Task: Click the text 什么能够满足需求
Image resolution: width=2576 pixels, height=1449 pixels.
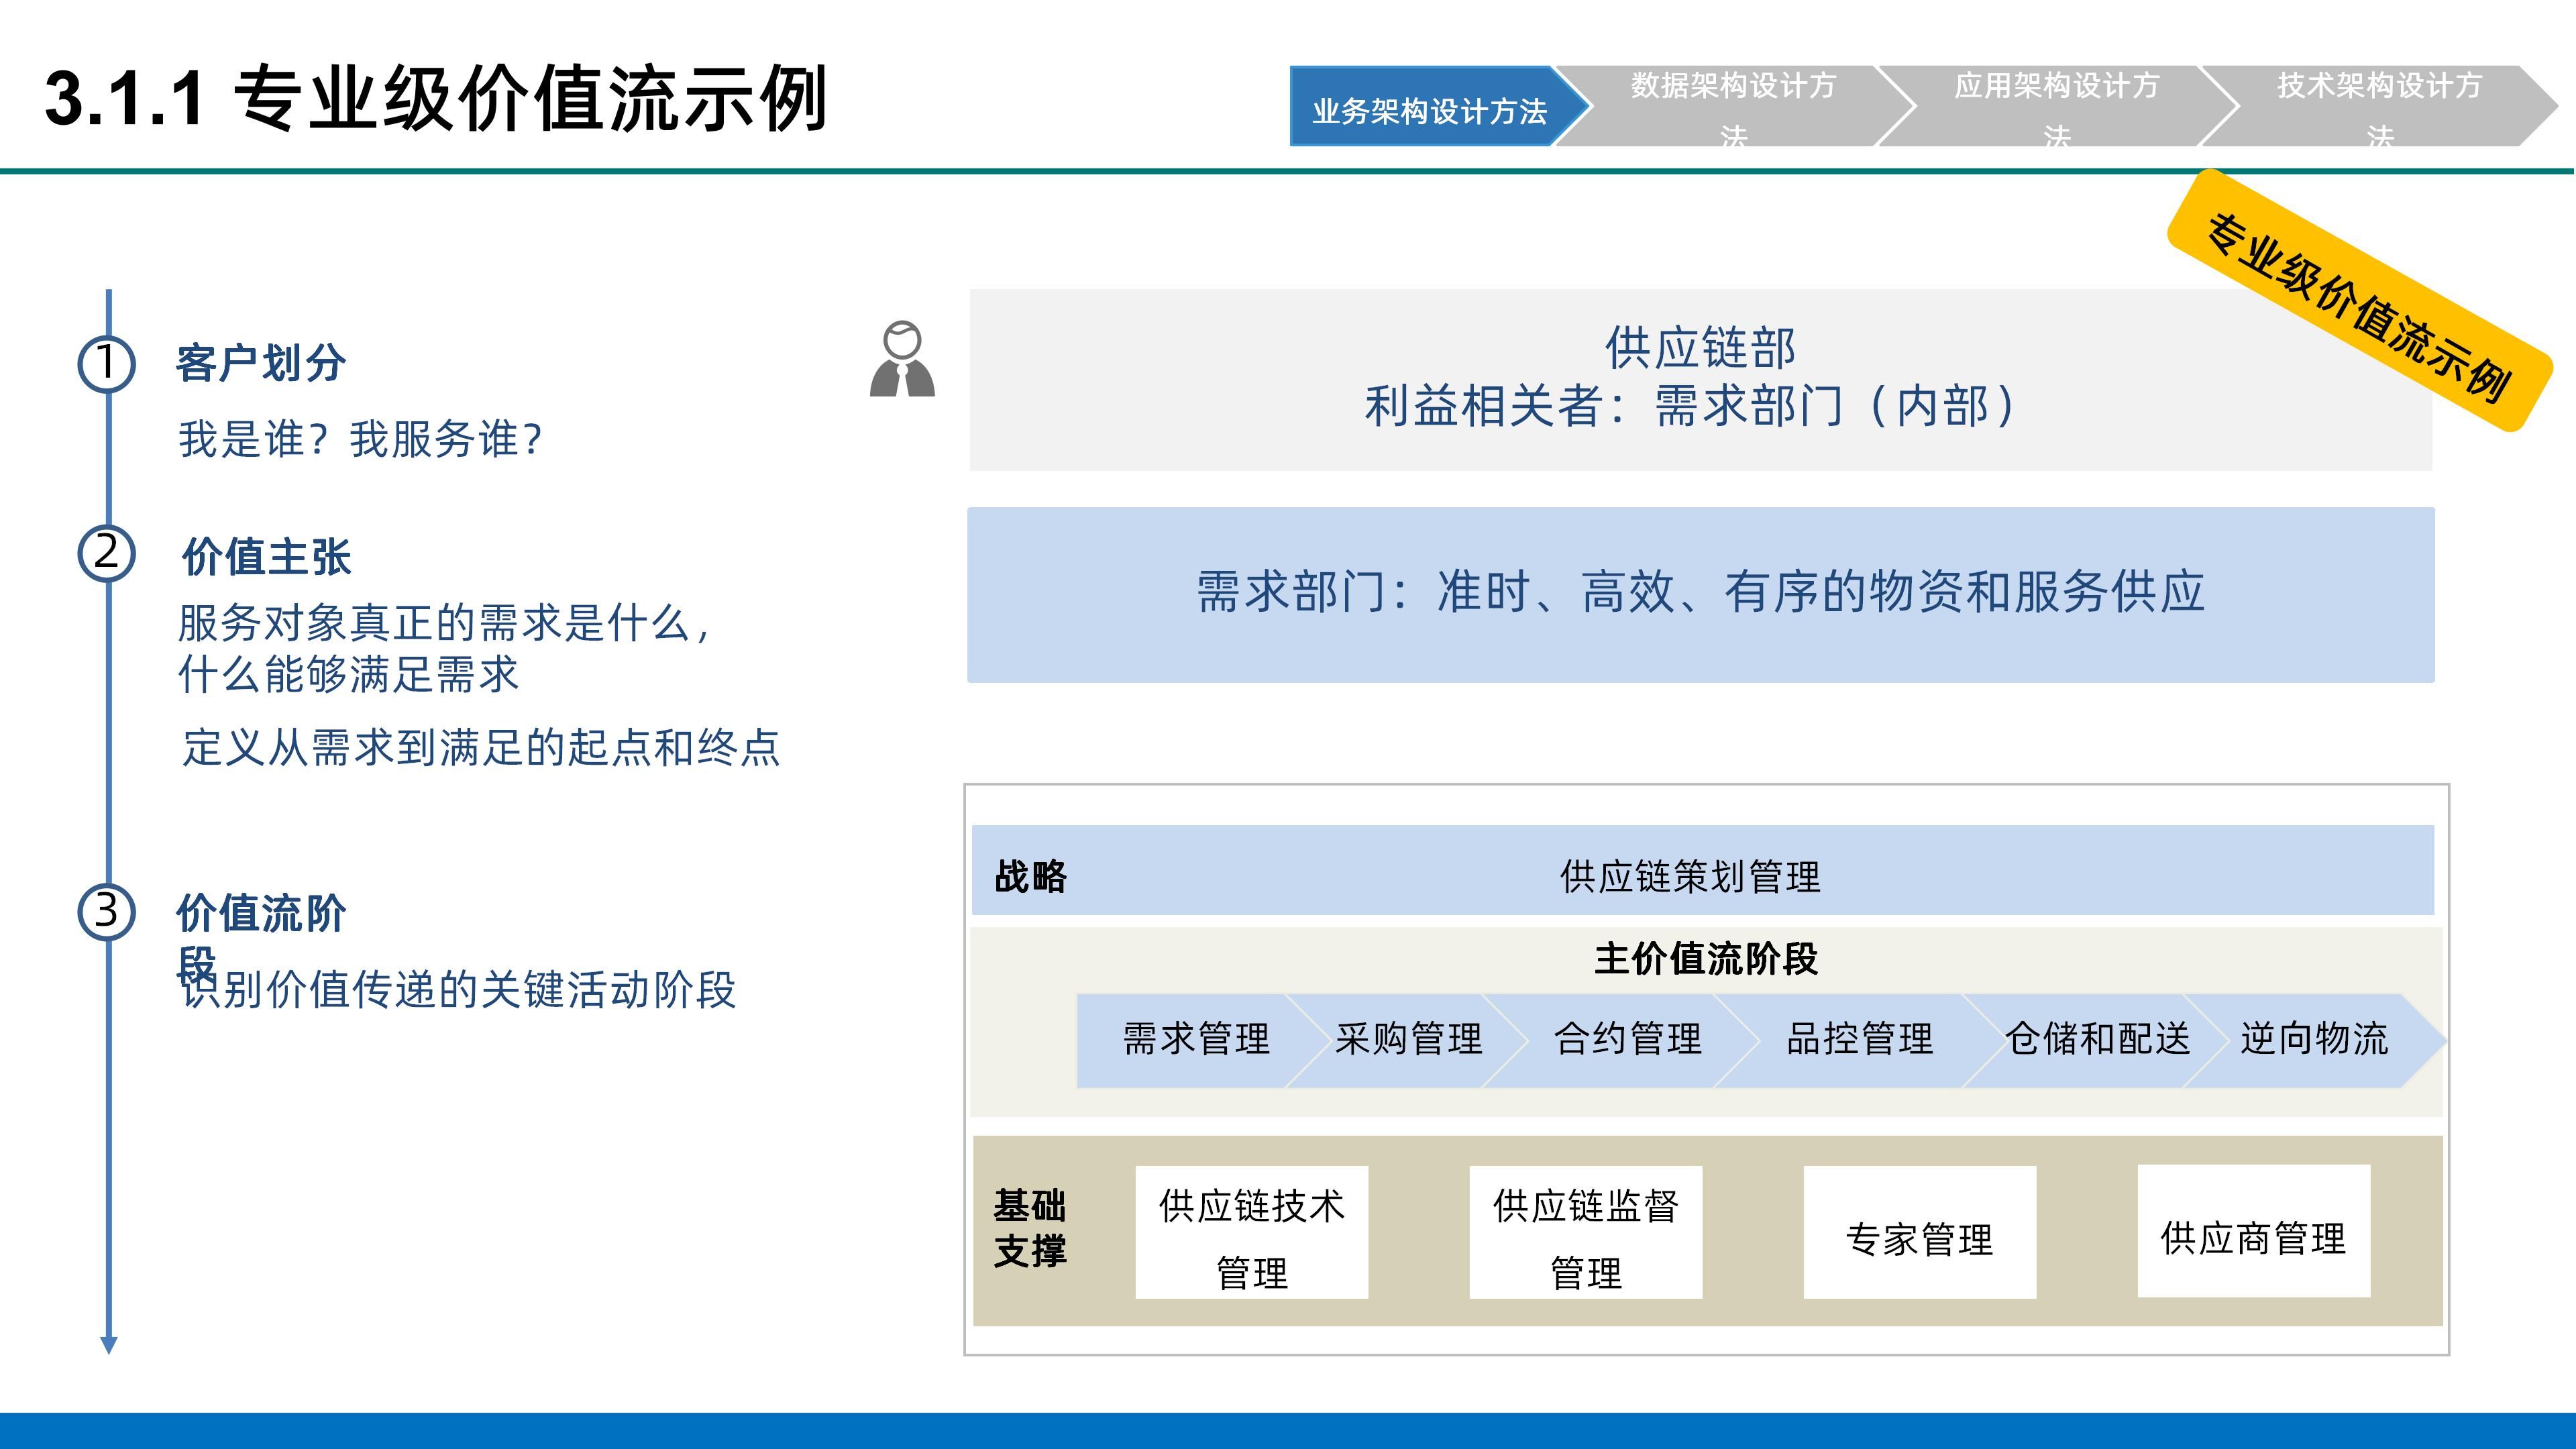Action: tap(349, 674)
